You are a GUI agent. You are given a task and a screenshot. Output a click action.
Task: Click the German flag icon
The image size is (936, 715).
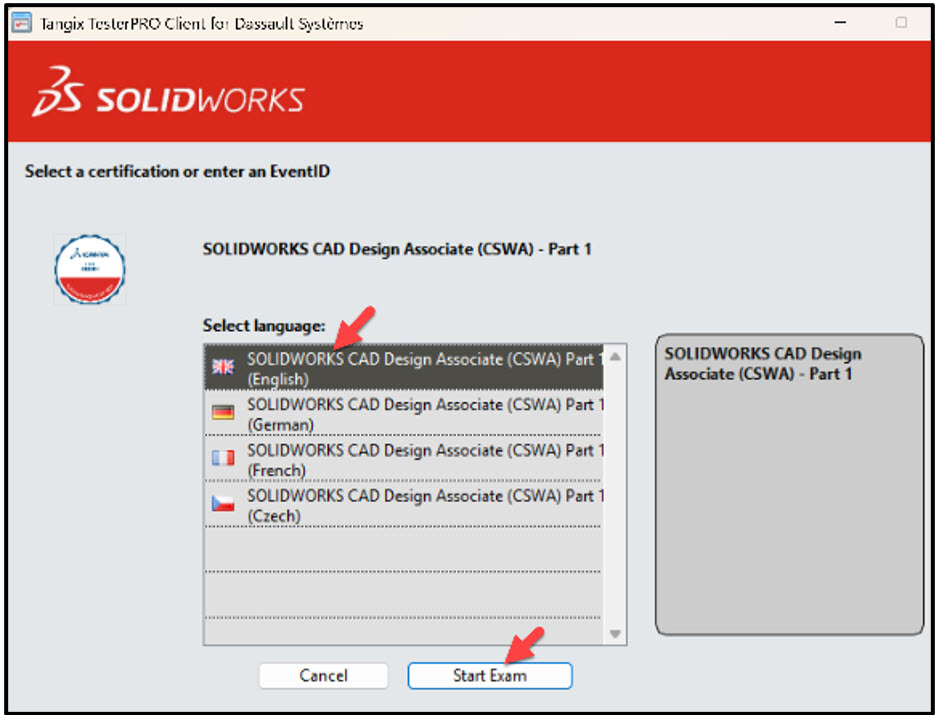click(223, 414)
